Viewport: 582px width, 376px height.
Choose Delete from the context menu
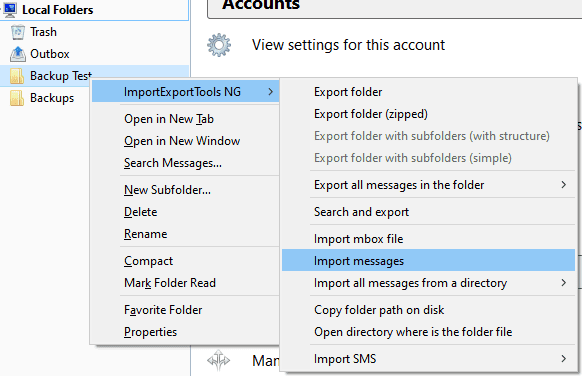pos(186,212)
